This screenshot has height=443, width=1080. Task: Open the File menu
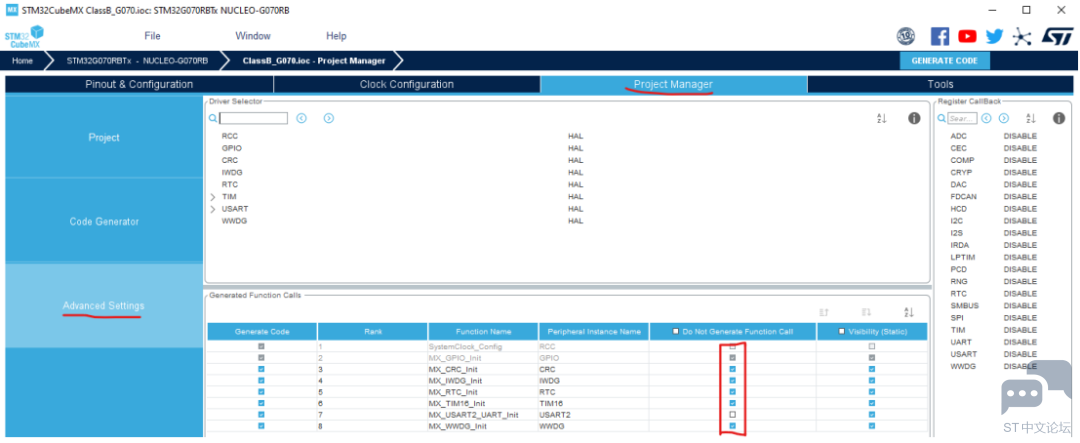152,36
